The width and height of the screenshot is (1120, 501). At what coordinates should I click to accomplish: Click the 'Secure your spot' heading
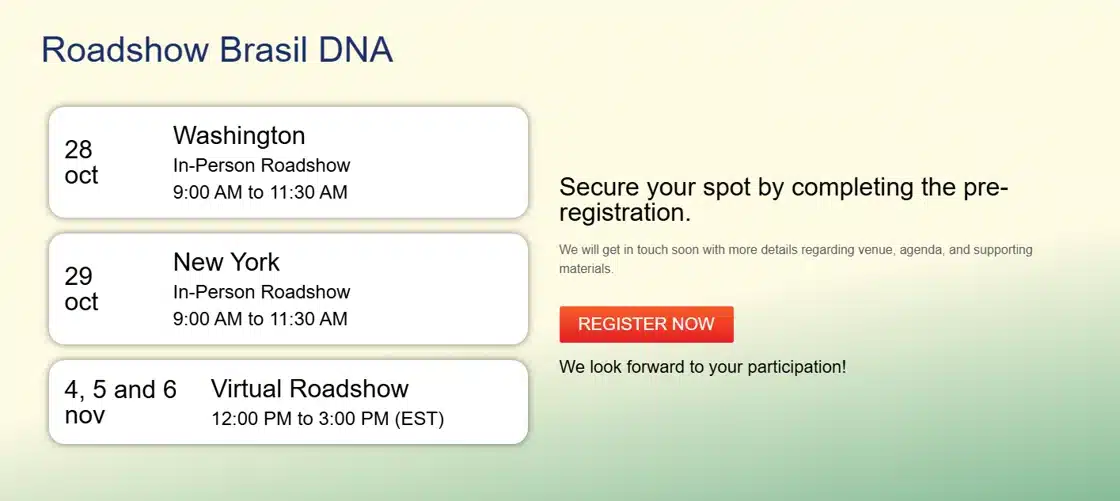point(783,187)
